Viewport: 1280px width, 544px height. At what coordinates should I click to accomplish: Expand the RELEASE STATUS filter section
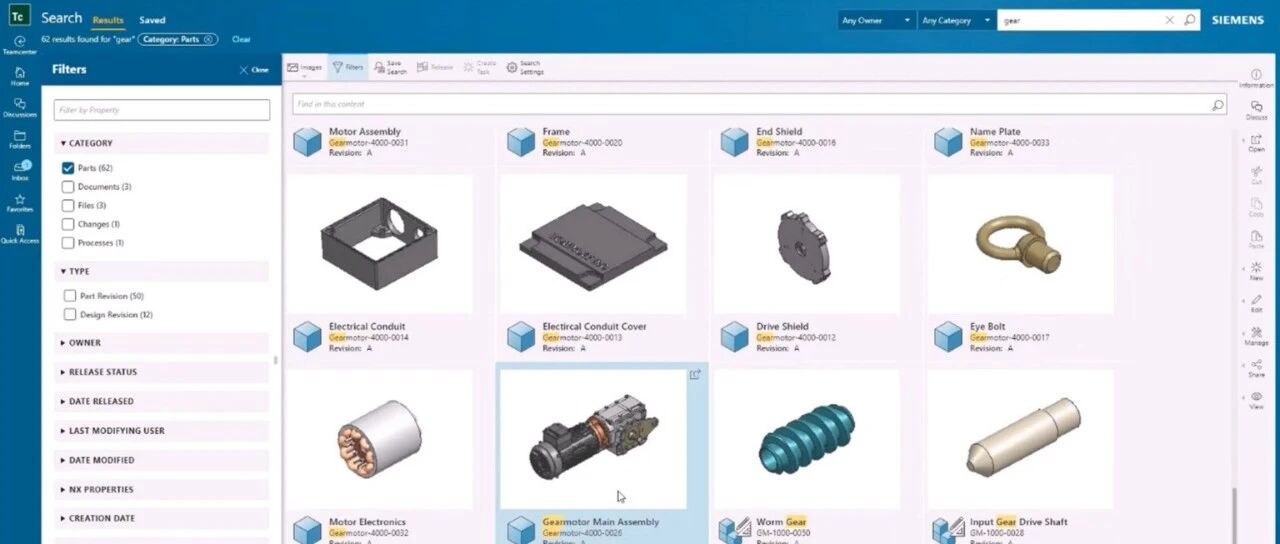point(102,372)
